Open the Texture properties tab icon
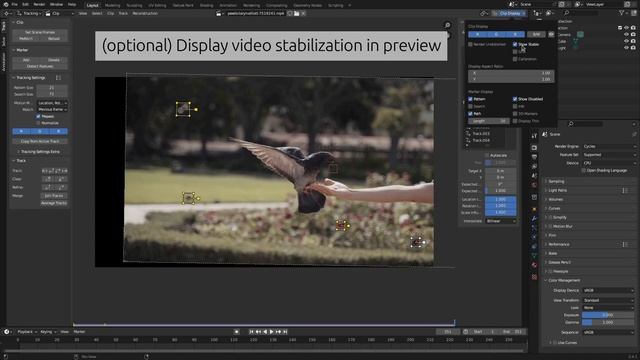The image size is (640, 360). tap(534, 277)
